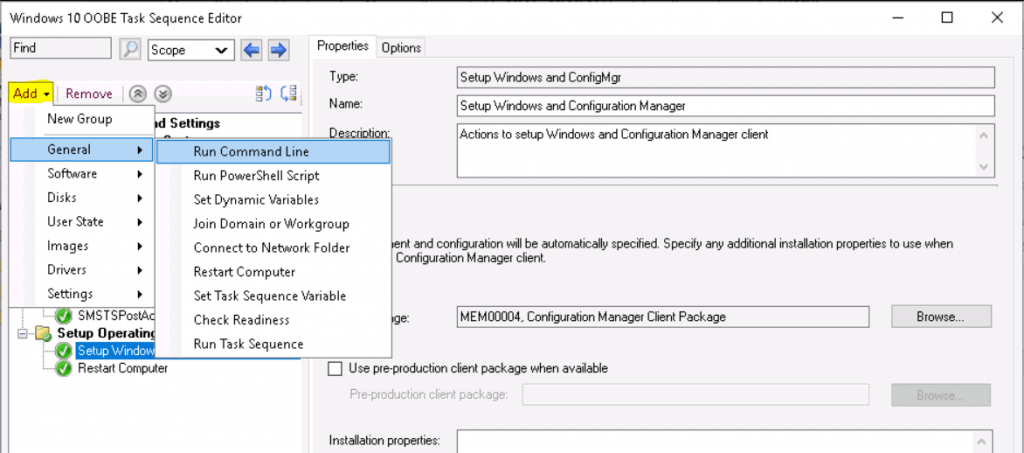Click the down arrow of Description scrollbar

(x=985, y=165)
